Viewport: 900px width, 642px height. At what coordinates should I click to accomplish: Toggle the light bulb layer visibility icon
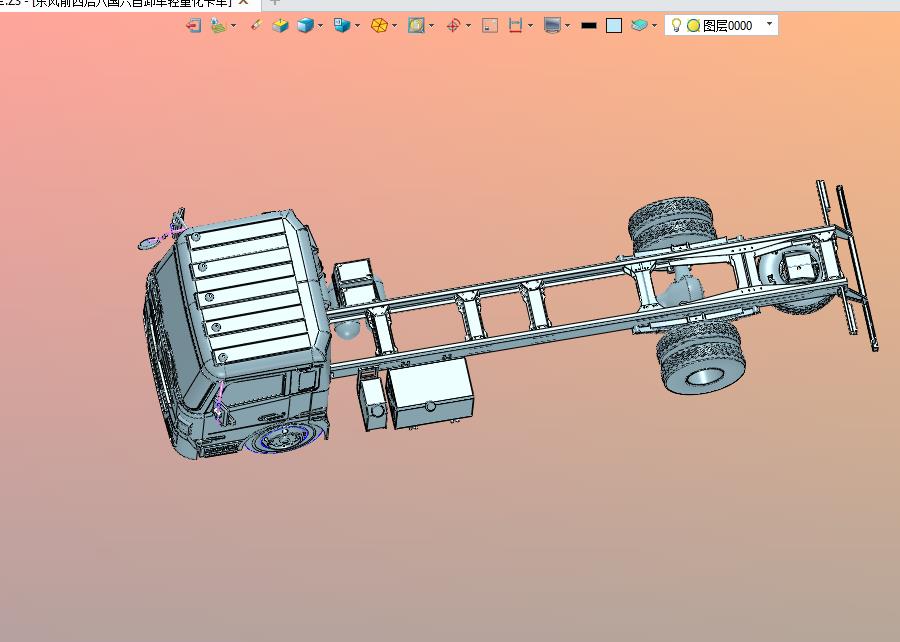677,25
